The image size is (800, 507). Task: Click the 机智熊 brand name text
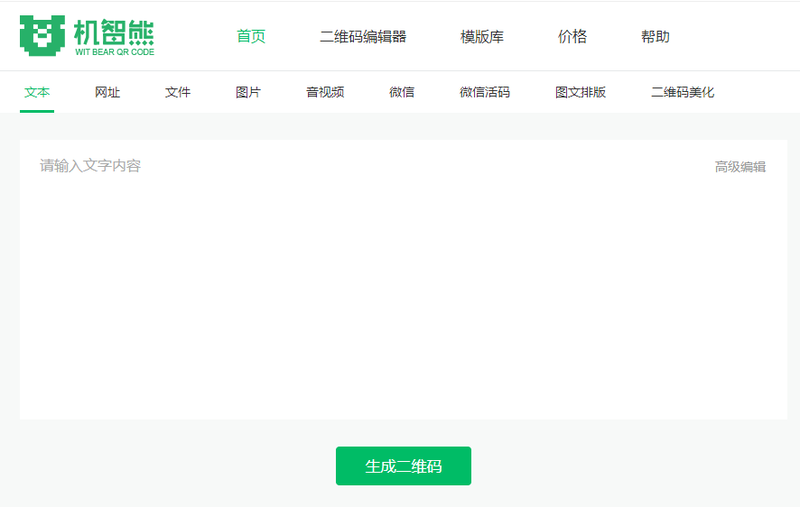coord(114,31)
